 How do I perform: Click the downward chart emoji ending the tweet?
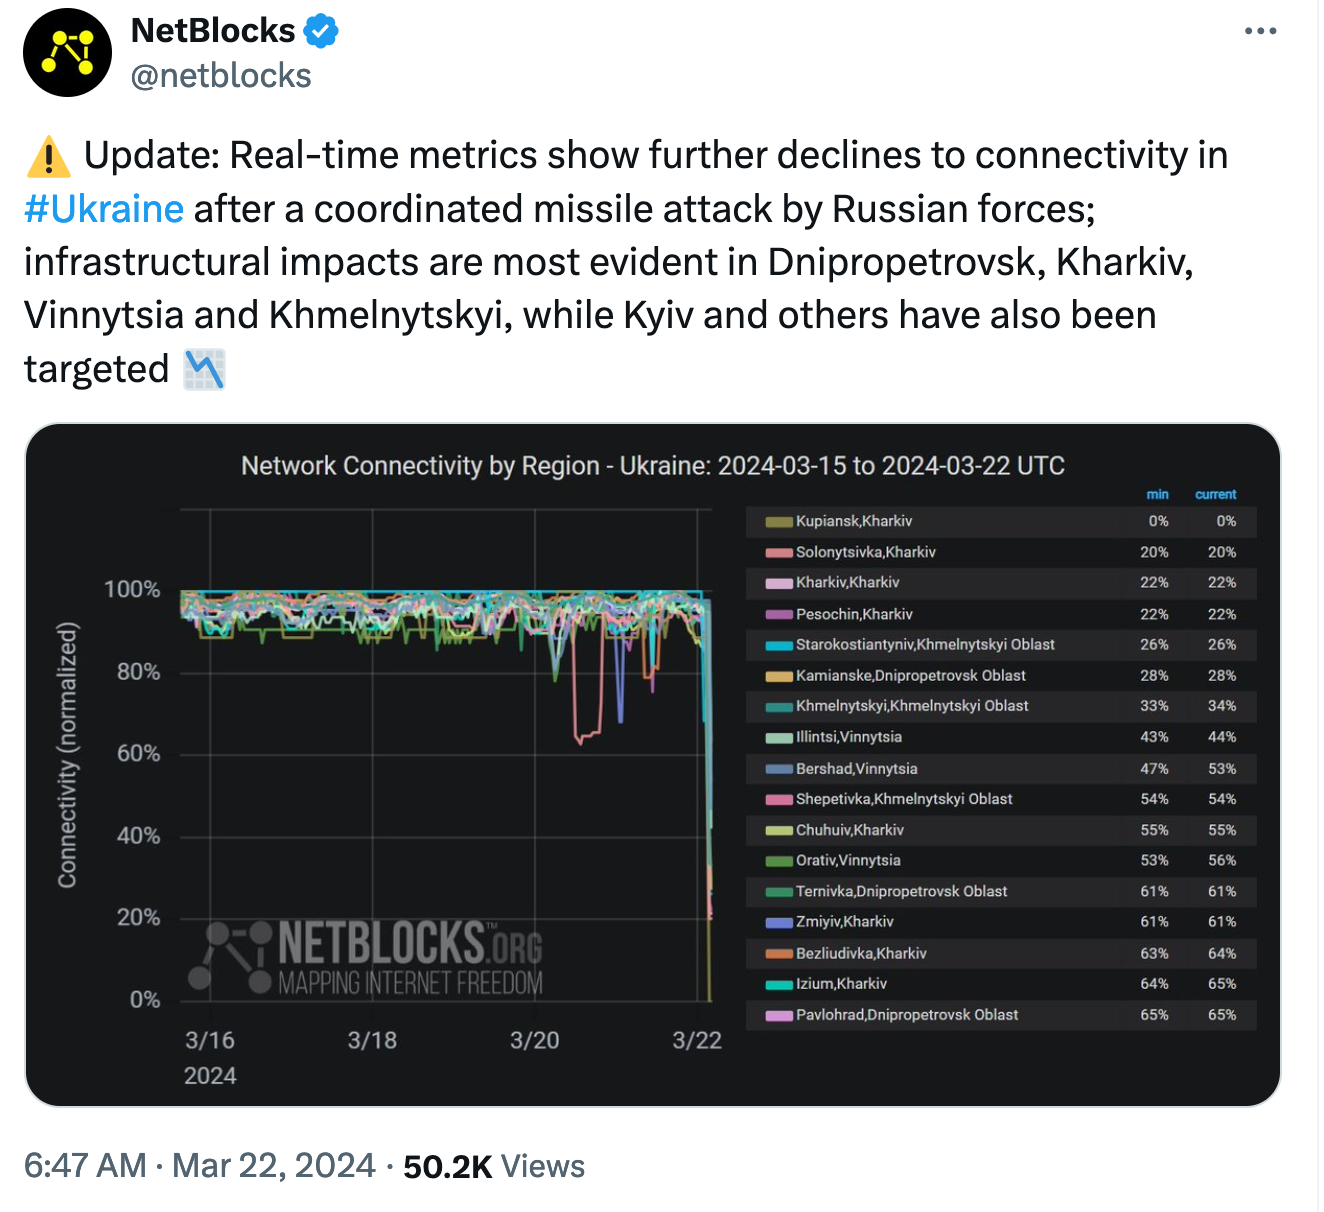204,369
